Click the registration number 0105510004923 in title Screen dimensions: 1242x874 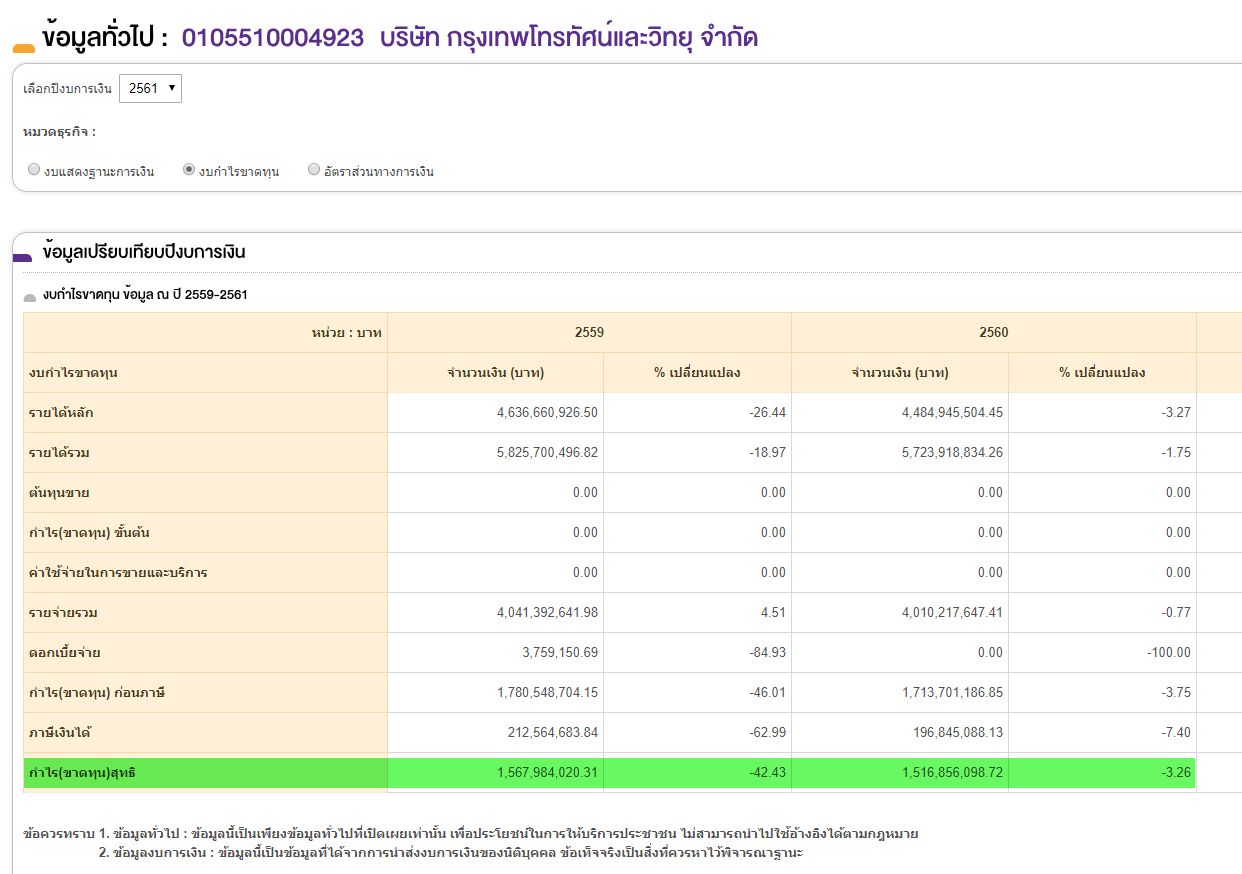(272, 38)
